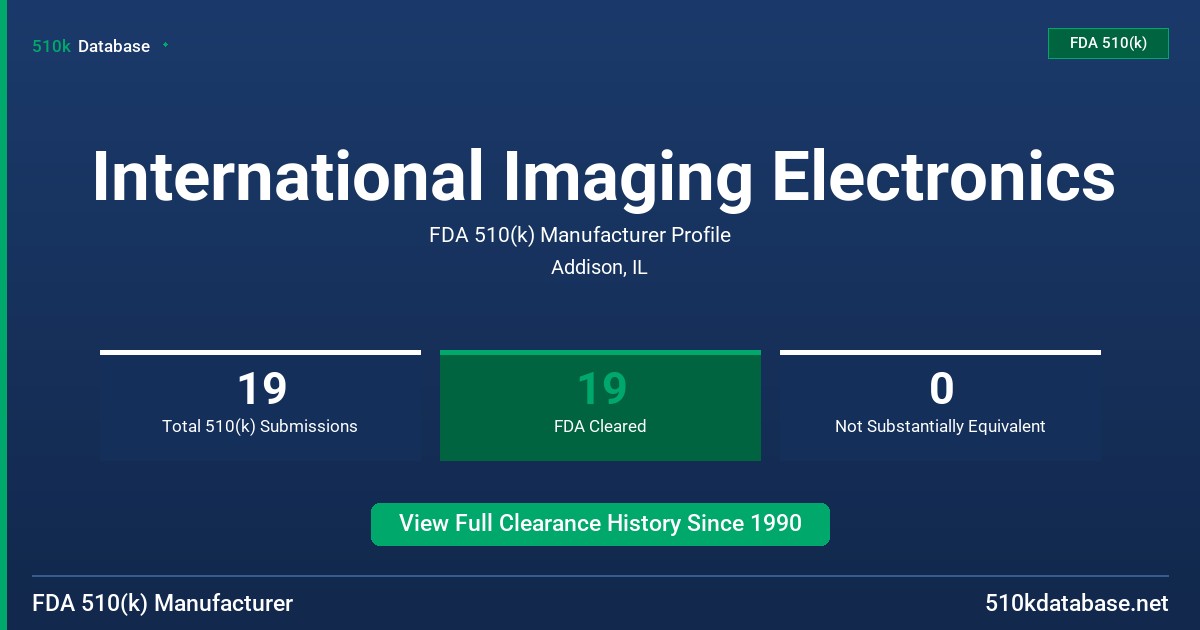Screen dimensions: 1200x630
Task: View Full Clearance History Since 1990
Action: click(x=600, y=524)
